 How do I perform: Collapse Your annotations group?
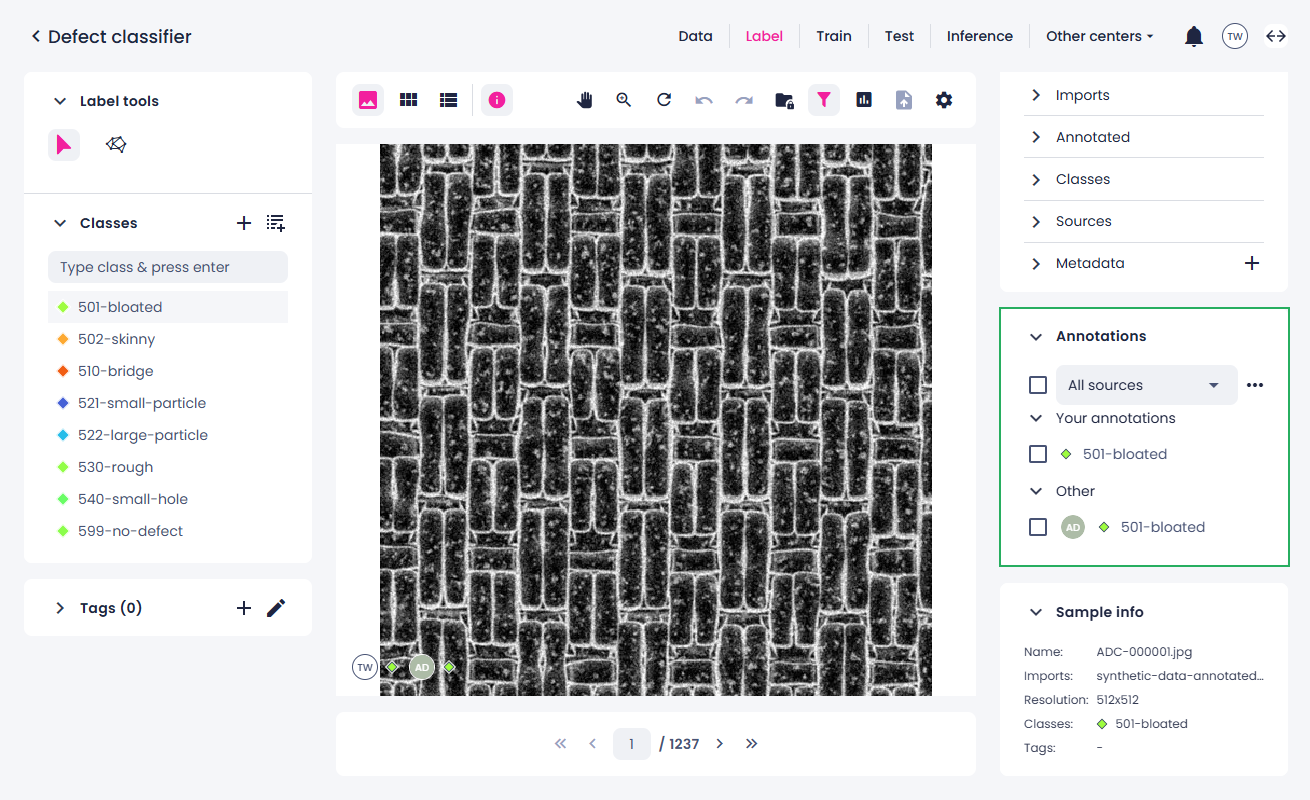[x=1036, y=418]
